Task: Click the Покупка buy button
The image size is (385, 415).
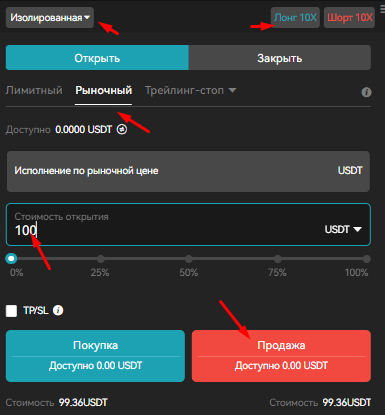Action: point(95,356)
